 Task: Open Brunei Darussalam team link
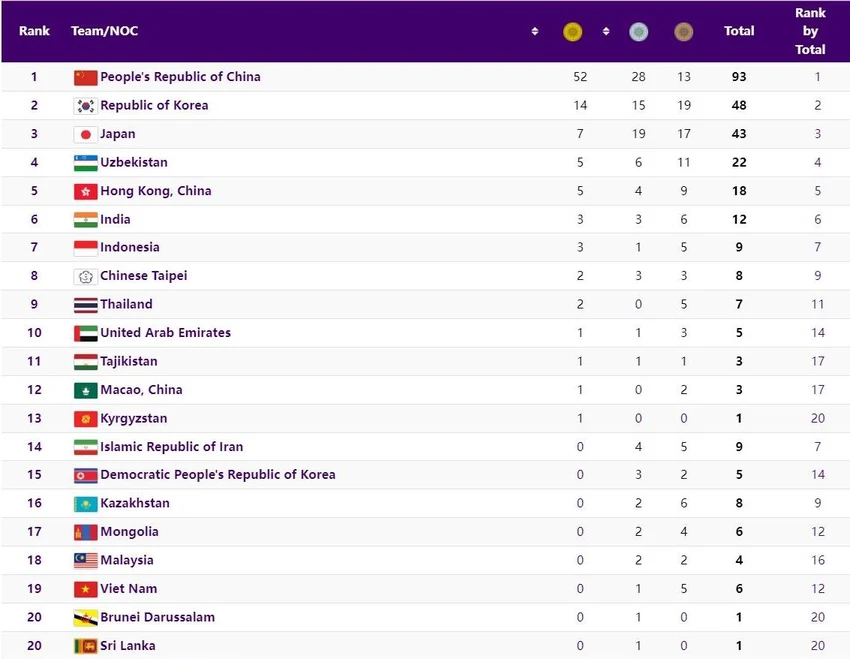(x=157, y=617)
